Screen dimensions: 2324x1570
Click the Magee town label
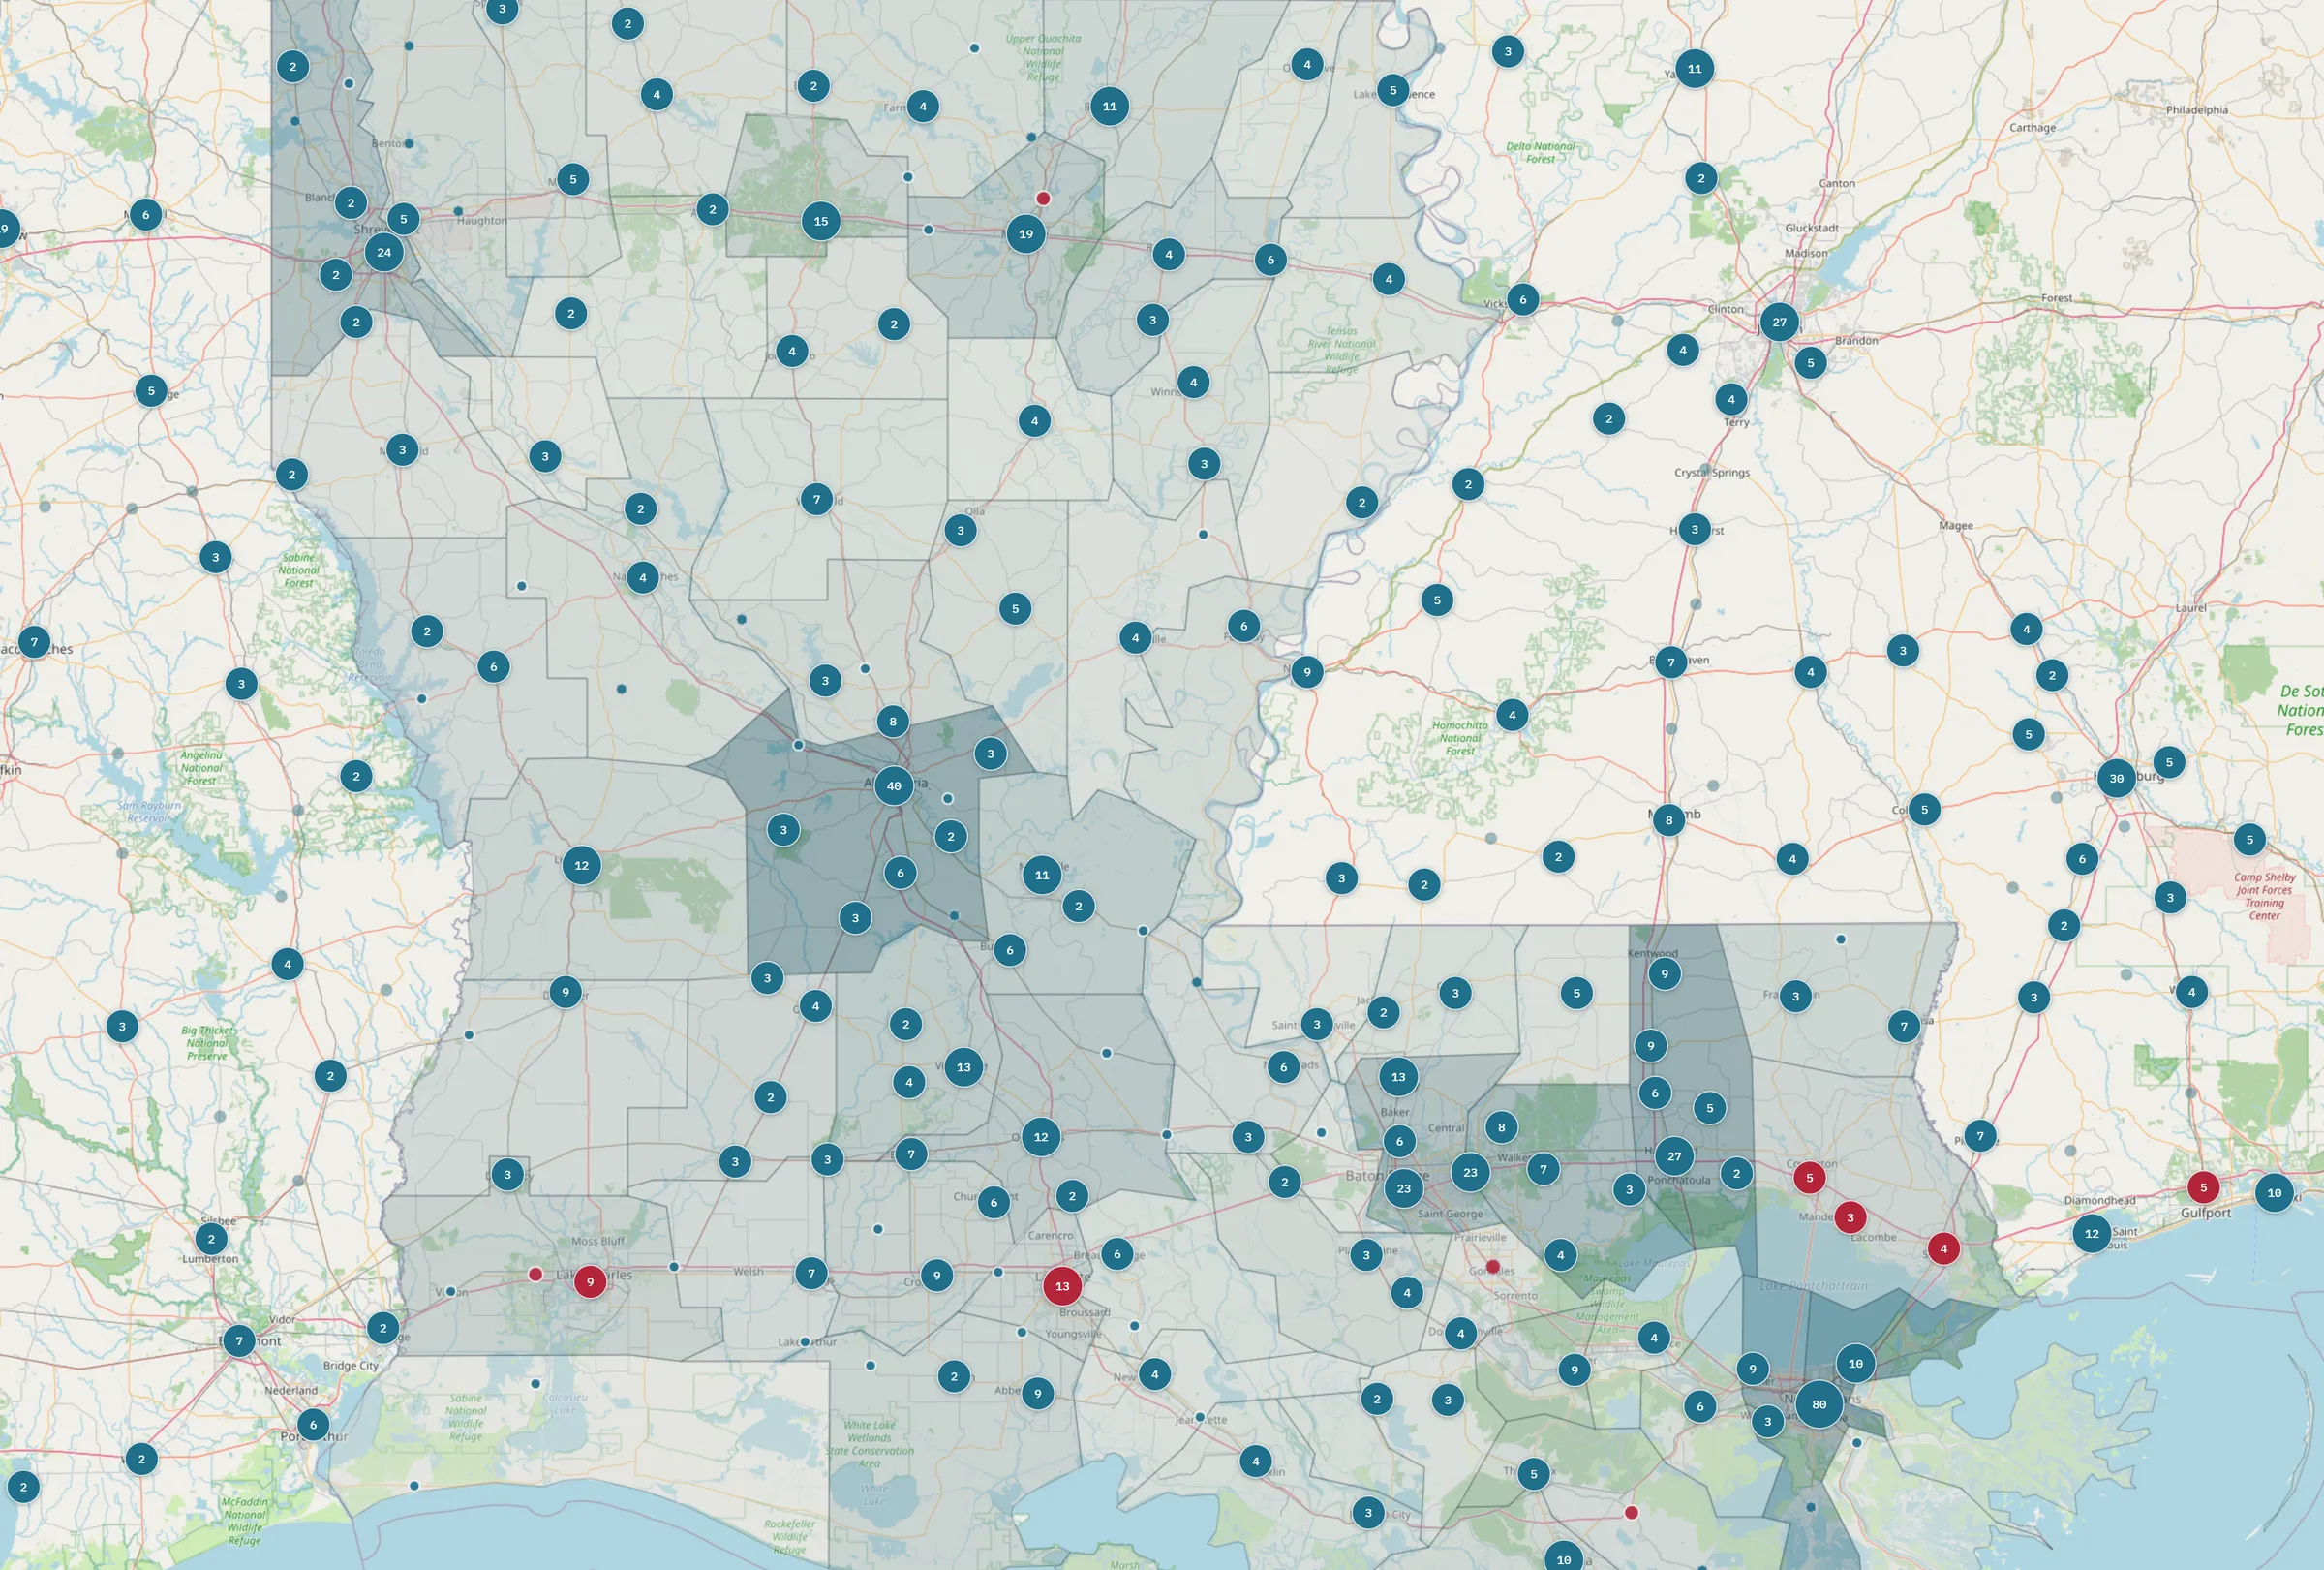(x=1956, y=525)
